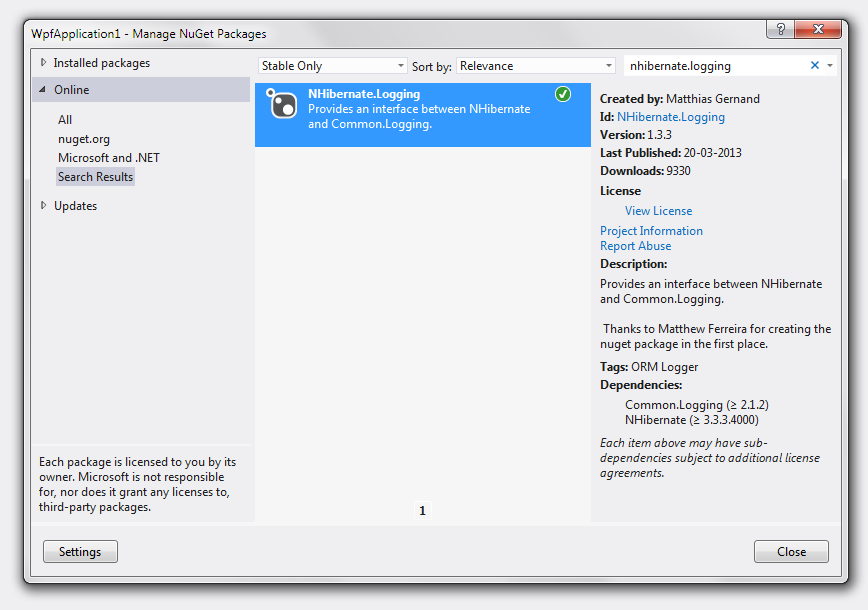Click the Downloads: 9330 text
The image size is (868, 610).
click(645, 170)
